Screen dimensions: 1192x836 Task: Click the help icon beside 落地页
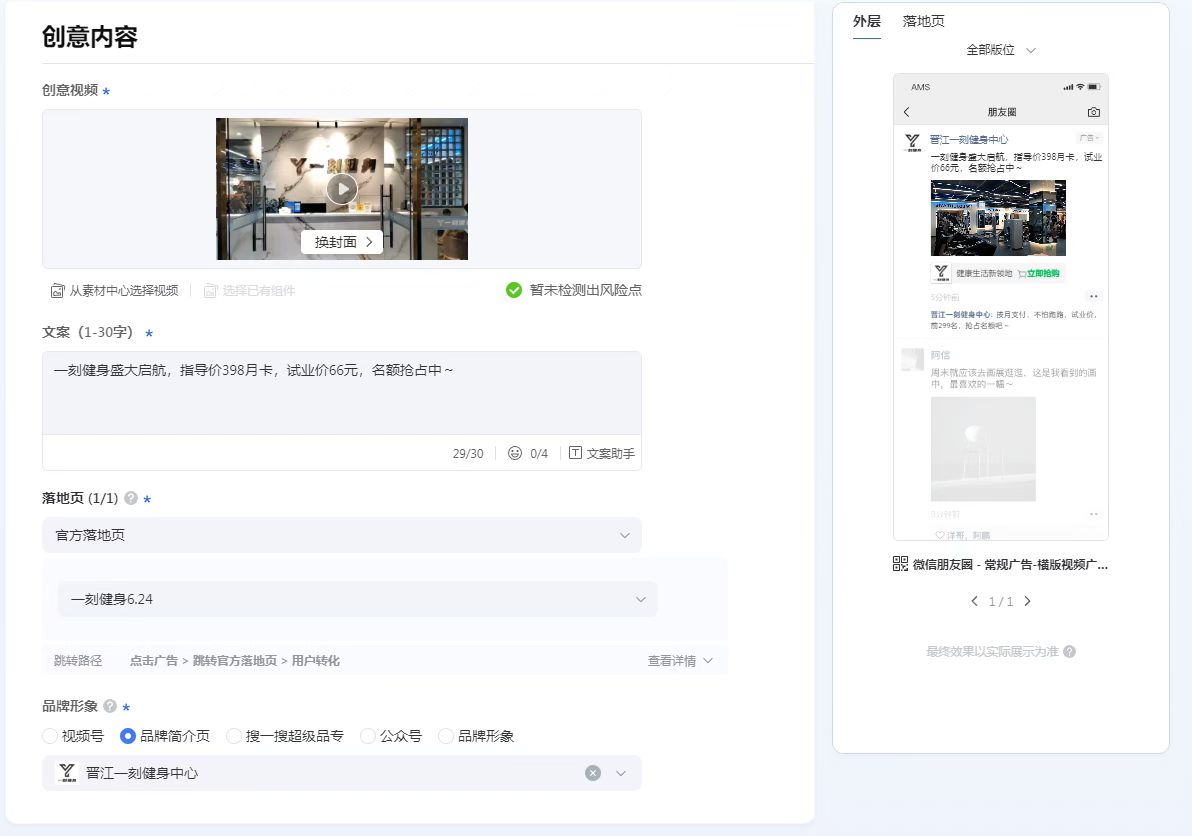131,498
